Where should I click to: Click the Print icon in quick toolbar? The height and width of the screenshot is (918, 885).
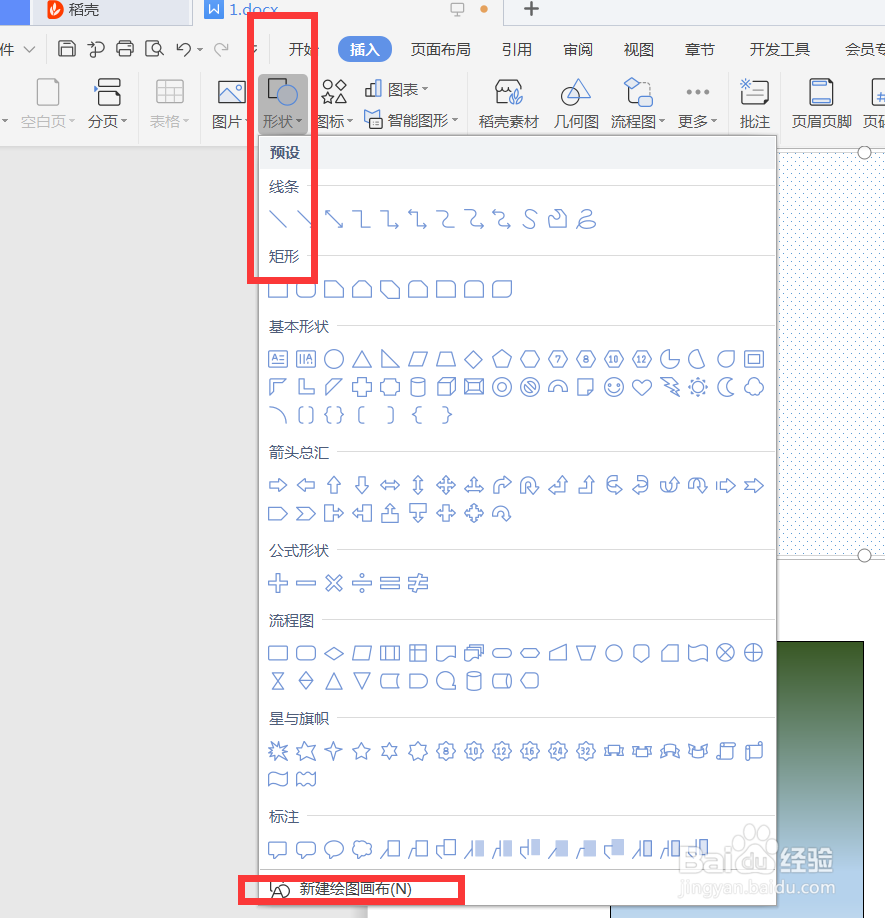[x=125, y=49]
